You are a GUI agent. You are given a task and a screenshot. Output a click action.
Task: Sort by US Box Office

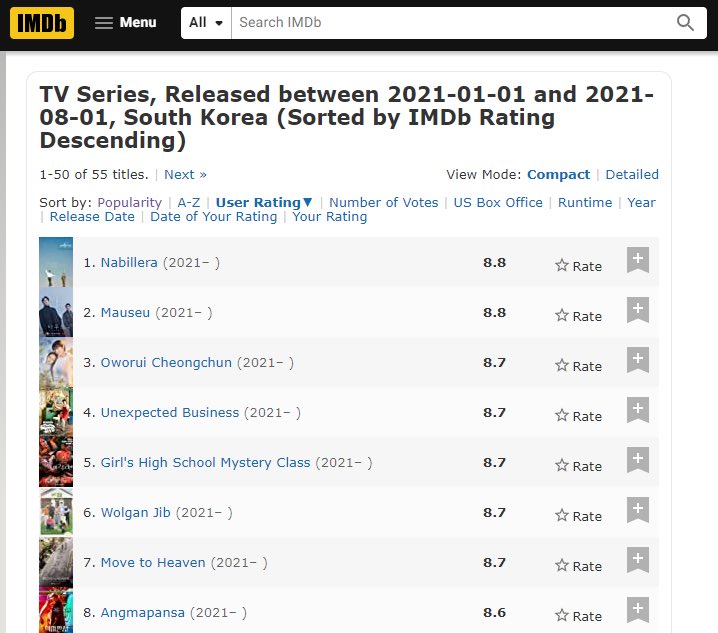tap(498, 202)
